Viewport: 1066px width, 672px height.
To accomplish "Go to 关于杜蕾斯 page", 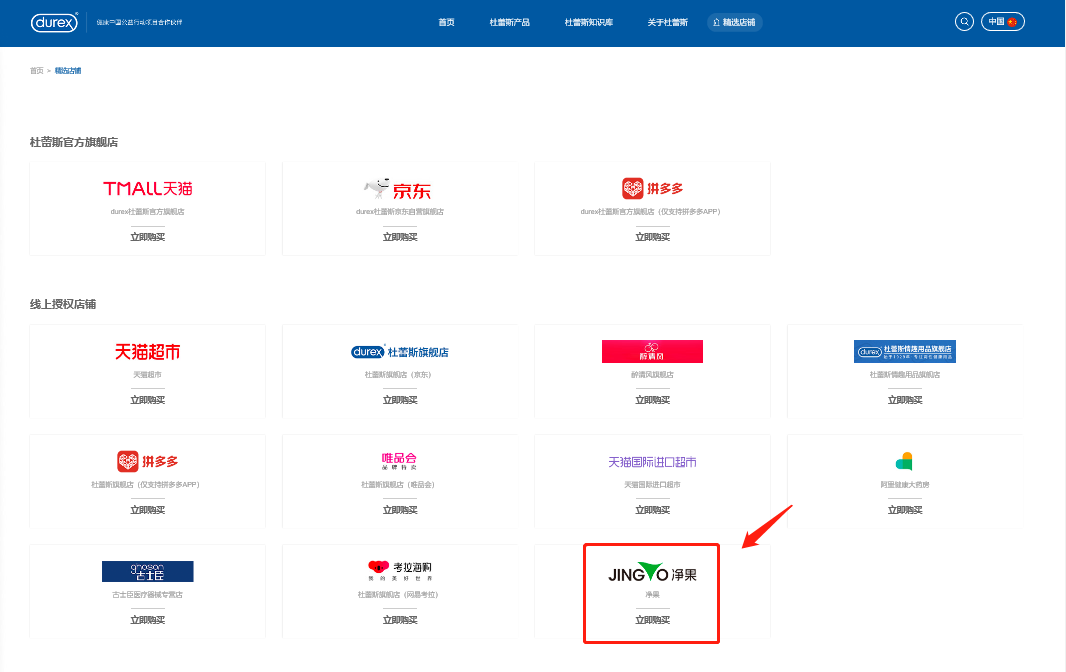I will click(x=667, y=22).
